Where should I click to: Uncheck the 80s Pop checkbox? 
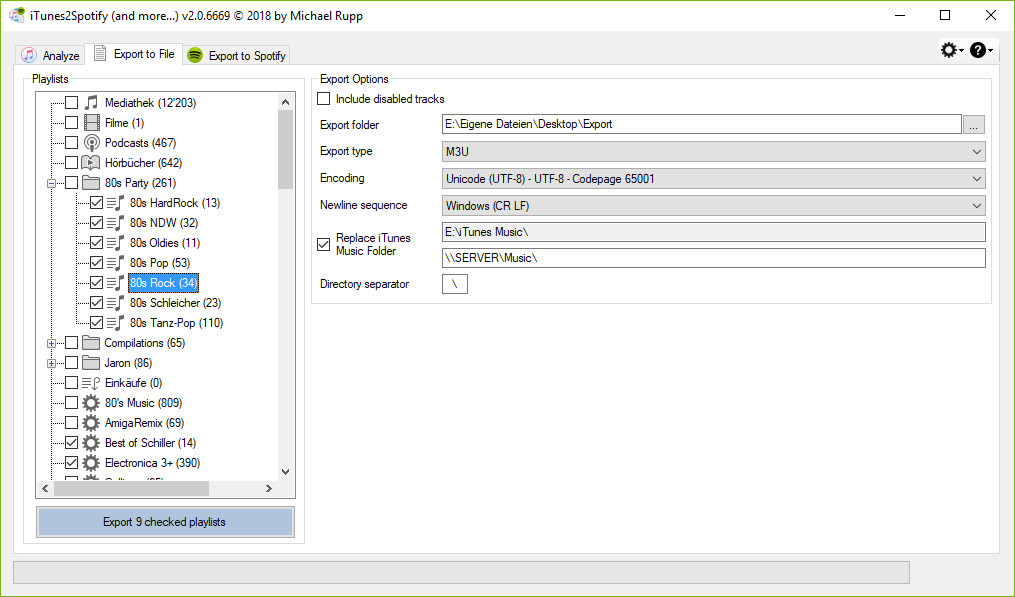coord(96,263)
